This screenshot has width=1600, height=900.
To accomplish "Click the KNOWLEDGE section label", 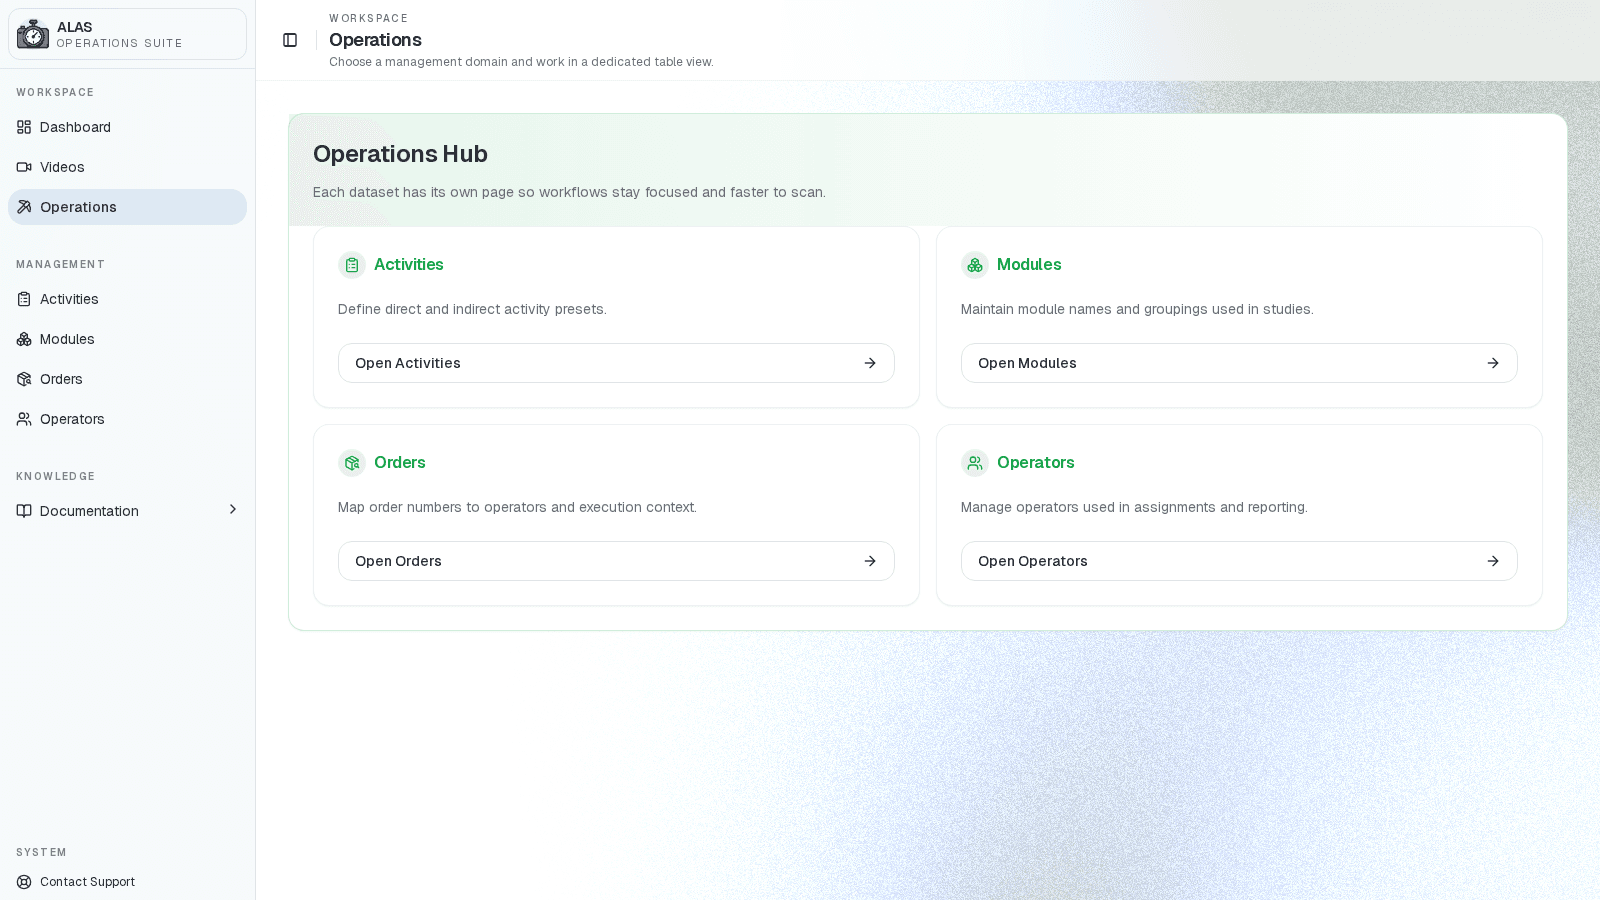I will click(55, 477).
